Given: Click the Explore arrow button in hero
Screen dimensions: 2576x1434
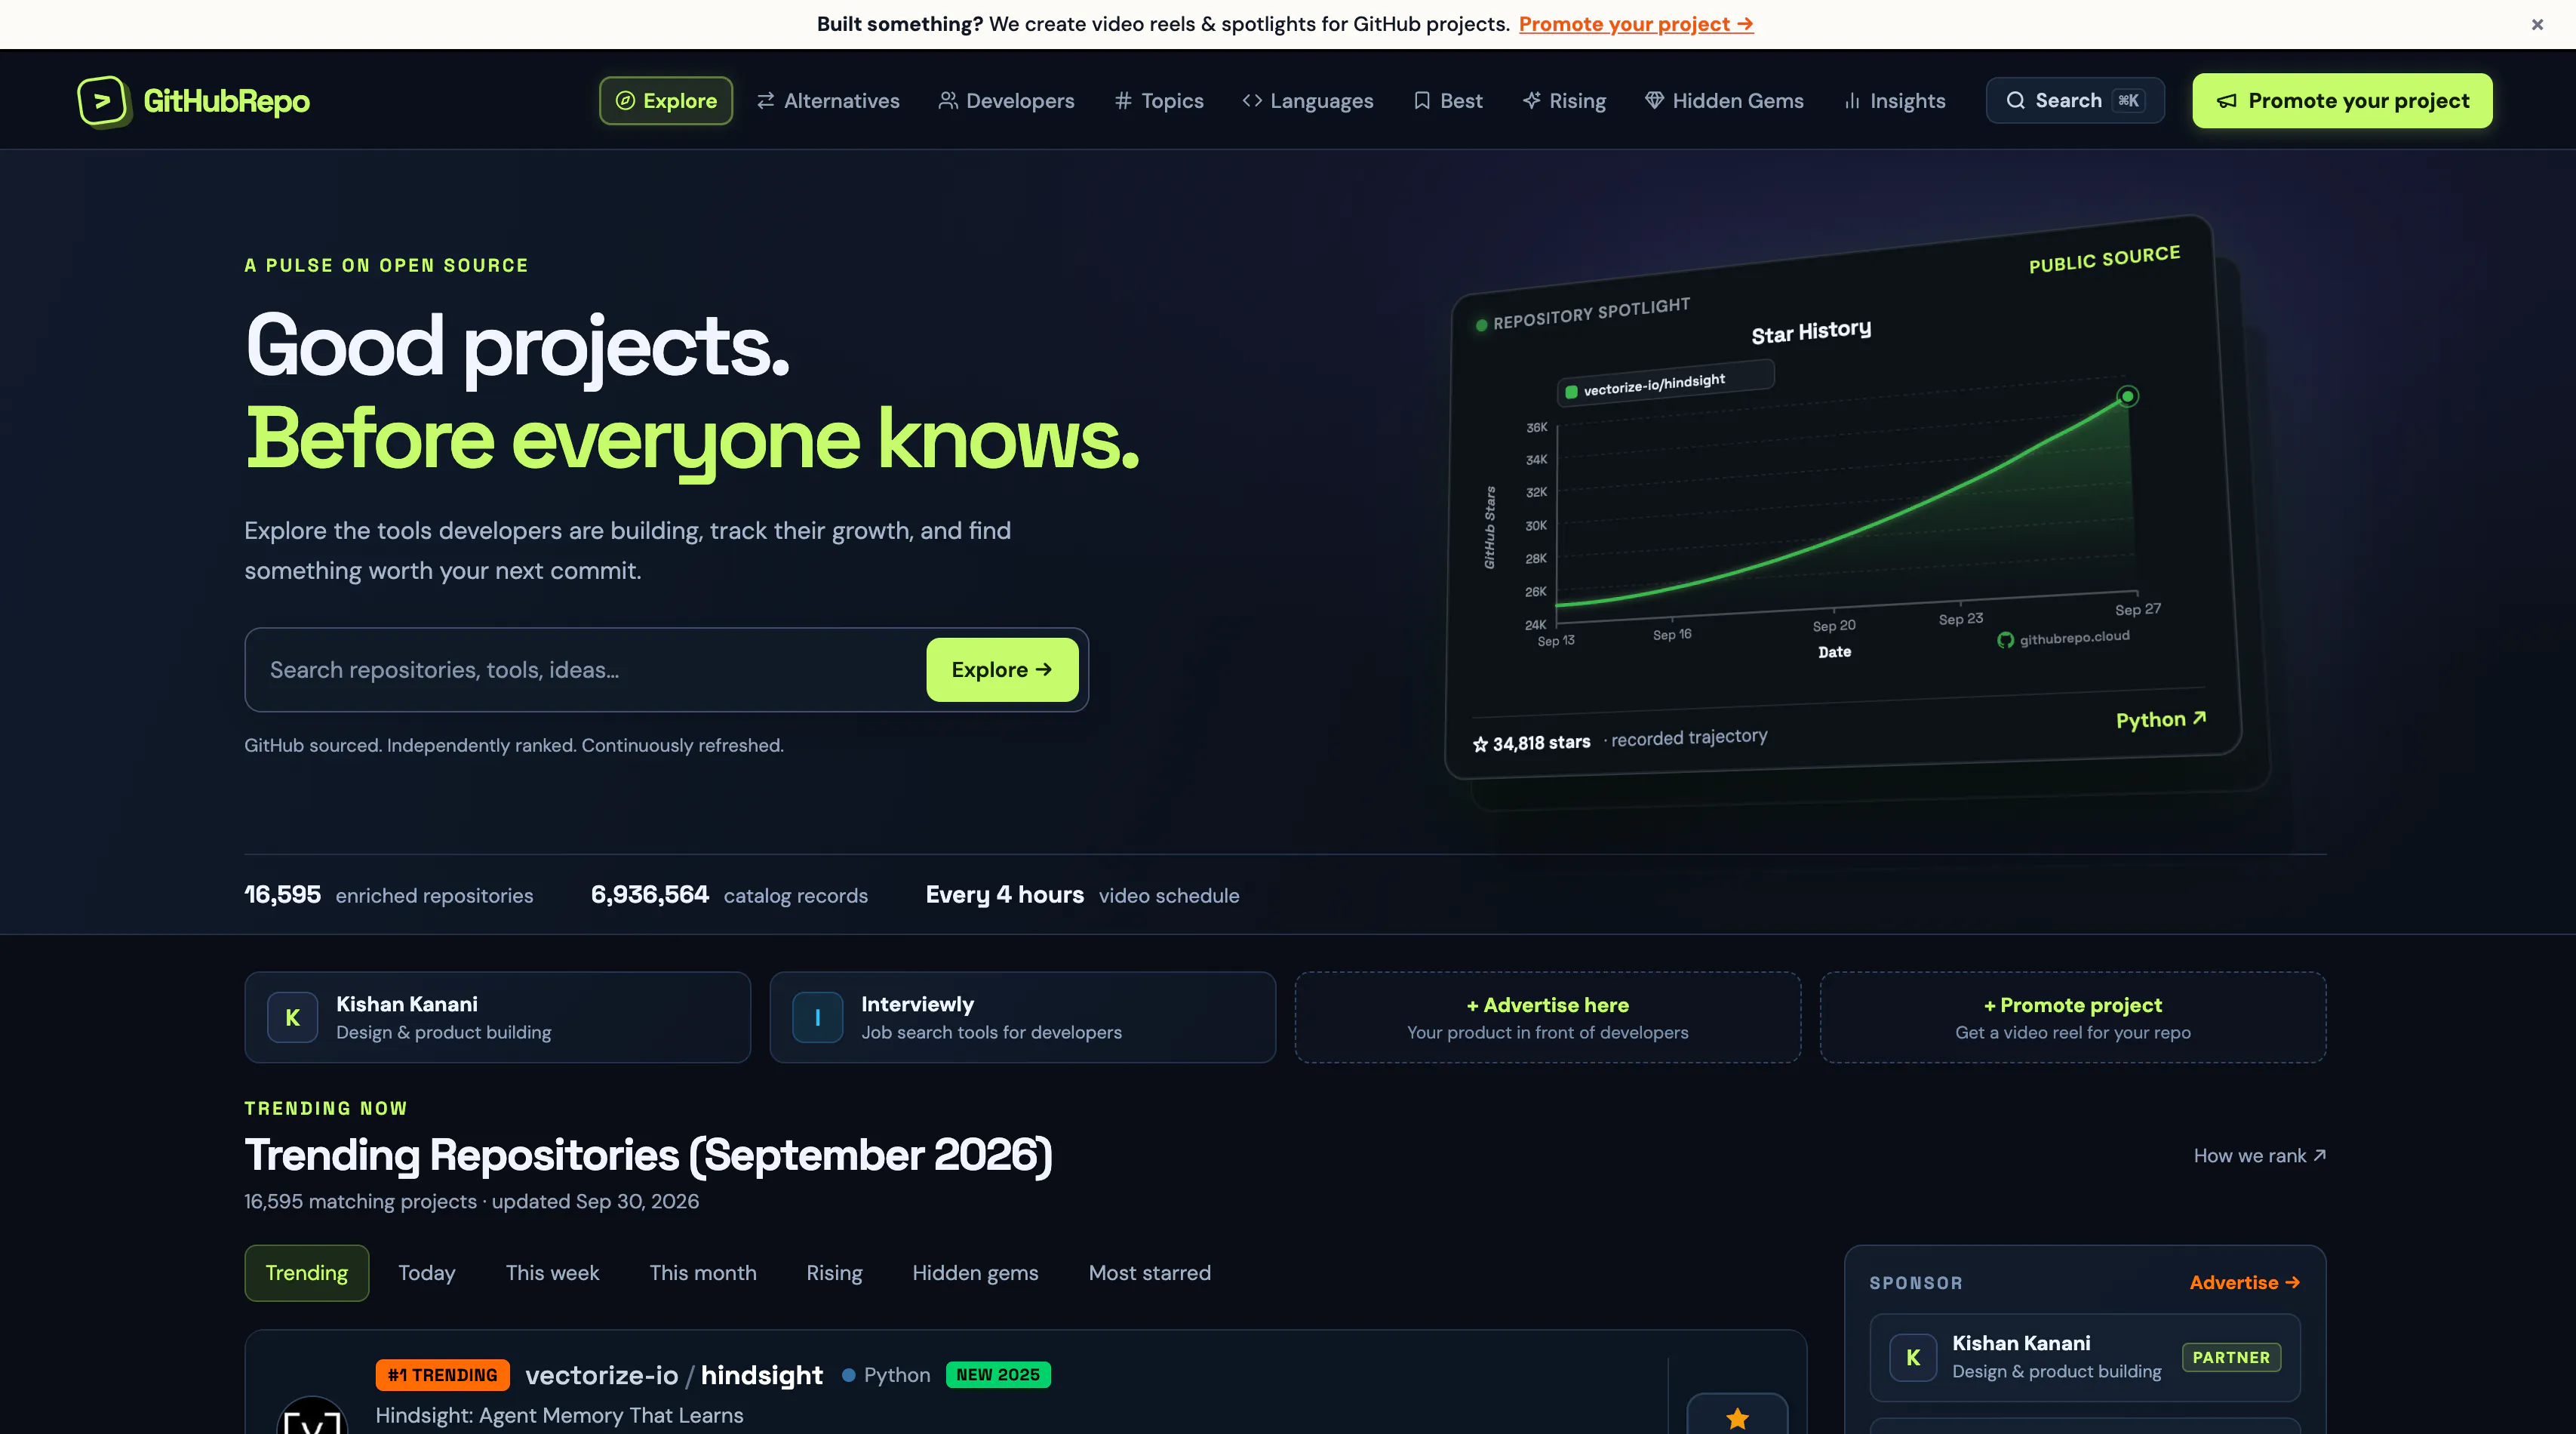Looking at the screenshot, I should (x=1002, y=670).
